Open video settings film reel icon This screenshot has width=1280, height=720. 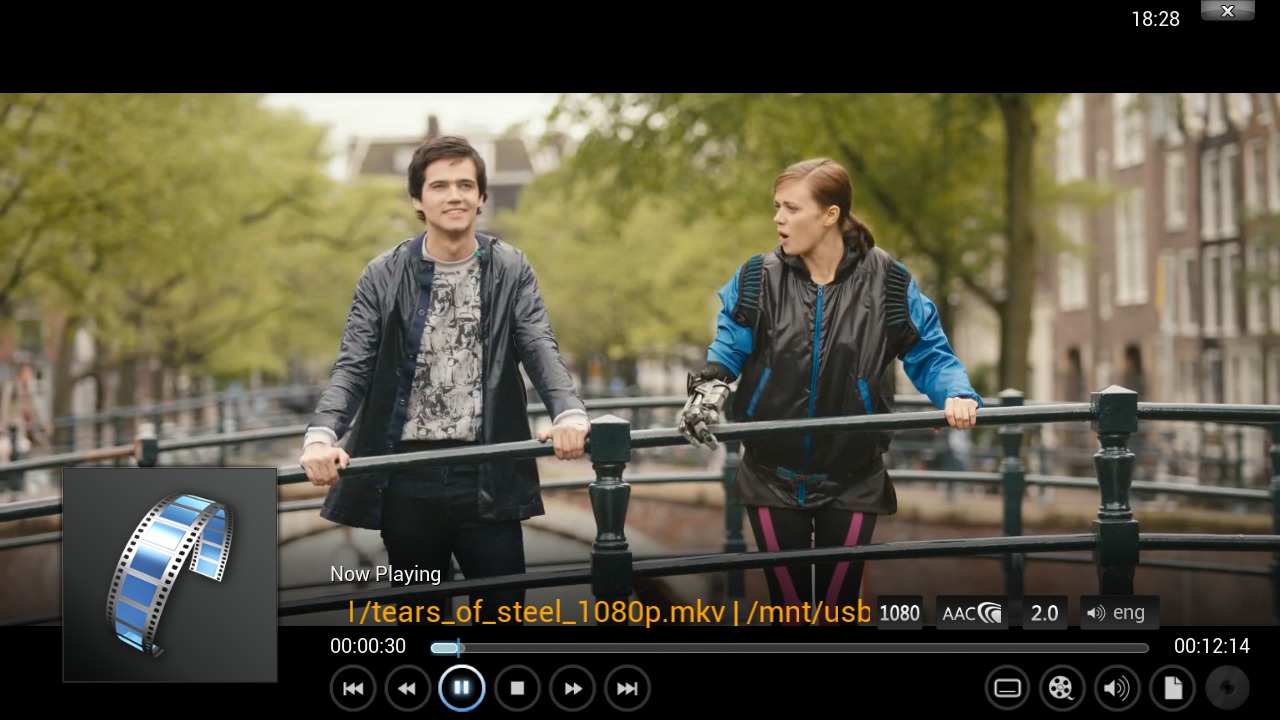pyautogui.click(x=1062, y=688)
